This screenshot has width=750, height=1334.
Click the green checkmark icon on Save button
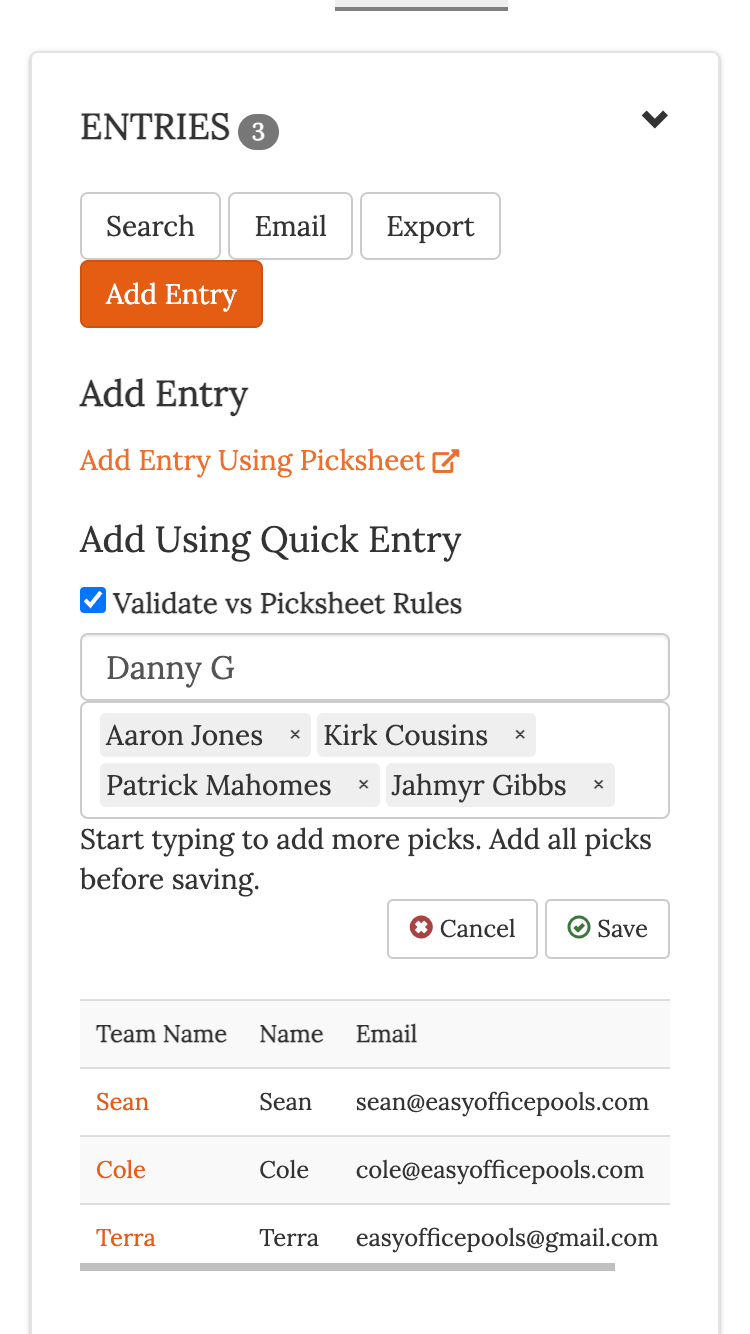578,928
